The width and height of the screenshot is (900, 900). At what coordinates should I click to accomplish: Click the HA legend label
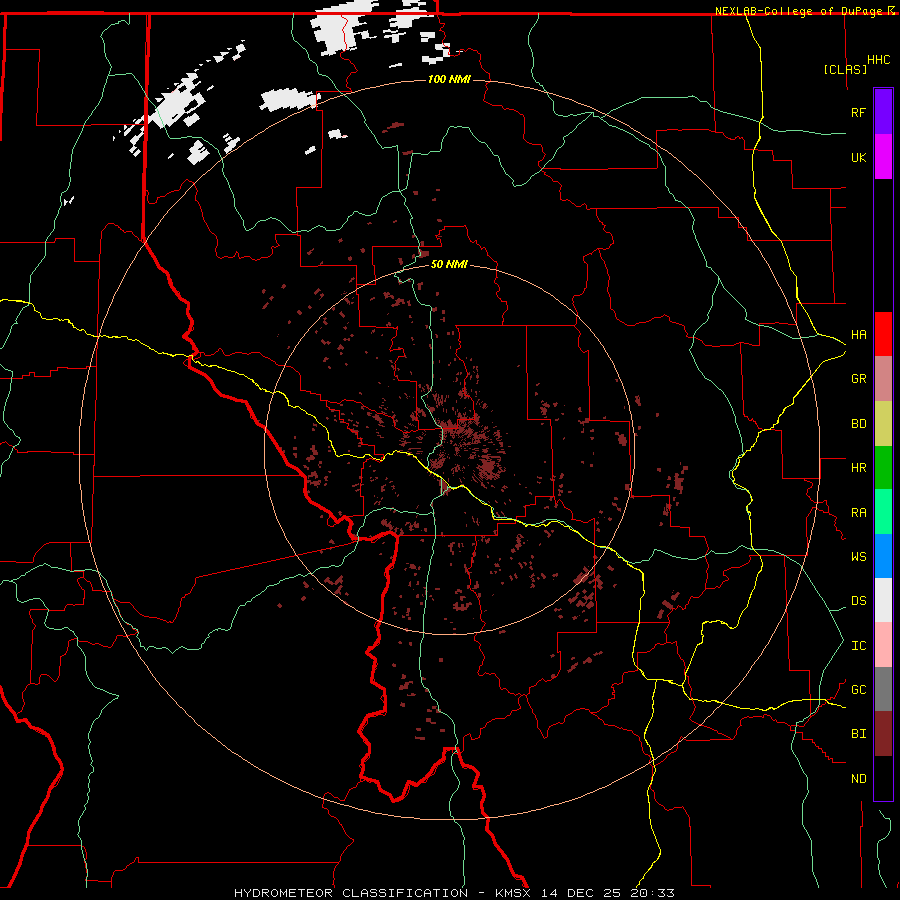pos(858,335)
